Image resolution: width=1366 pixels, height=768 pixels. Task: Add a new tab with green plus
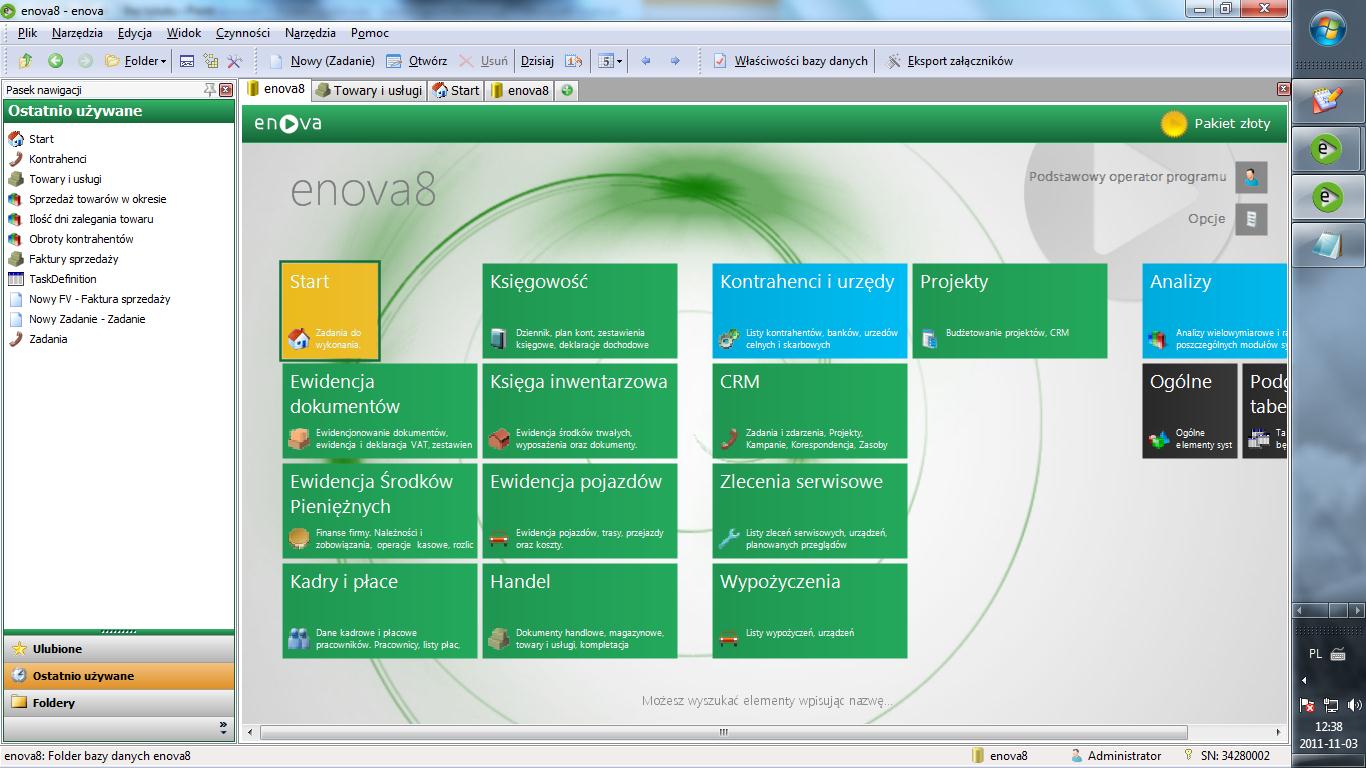[x=567, y=90]
